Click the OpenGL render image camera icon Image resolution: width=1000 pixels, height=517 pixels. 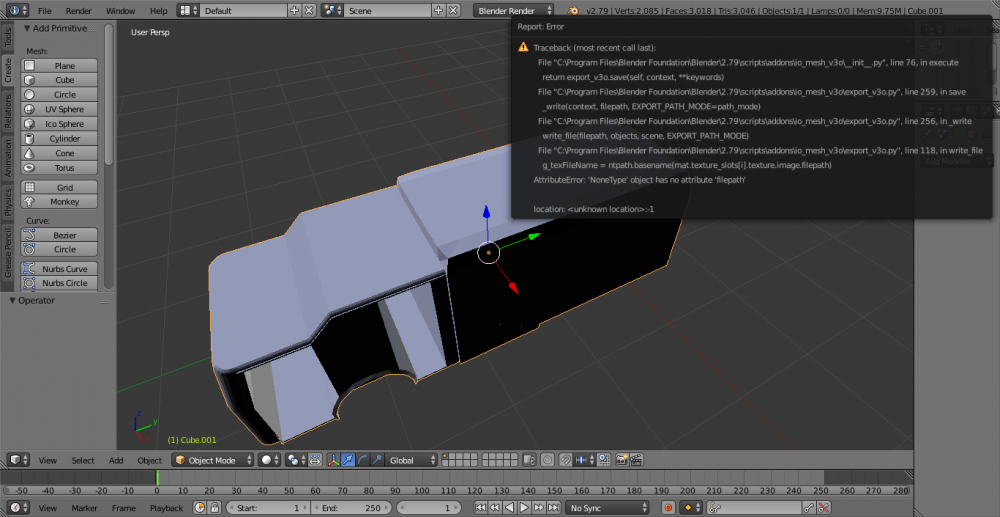(x=621, y=460)
